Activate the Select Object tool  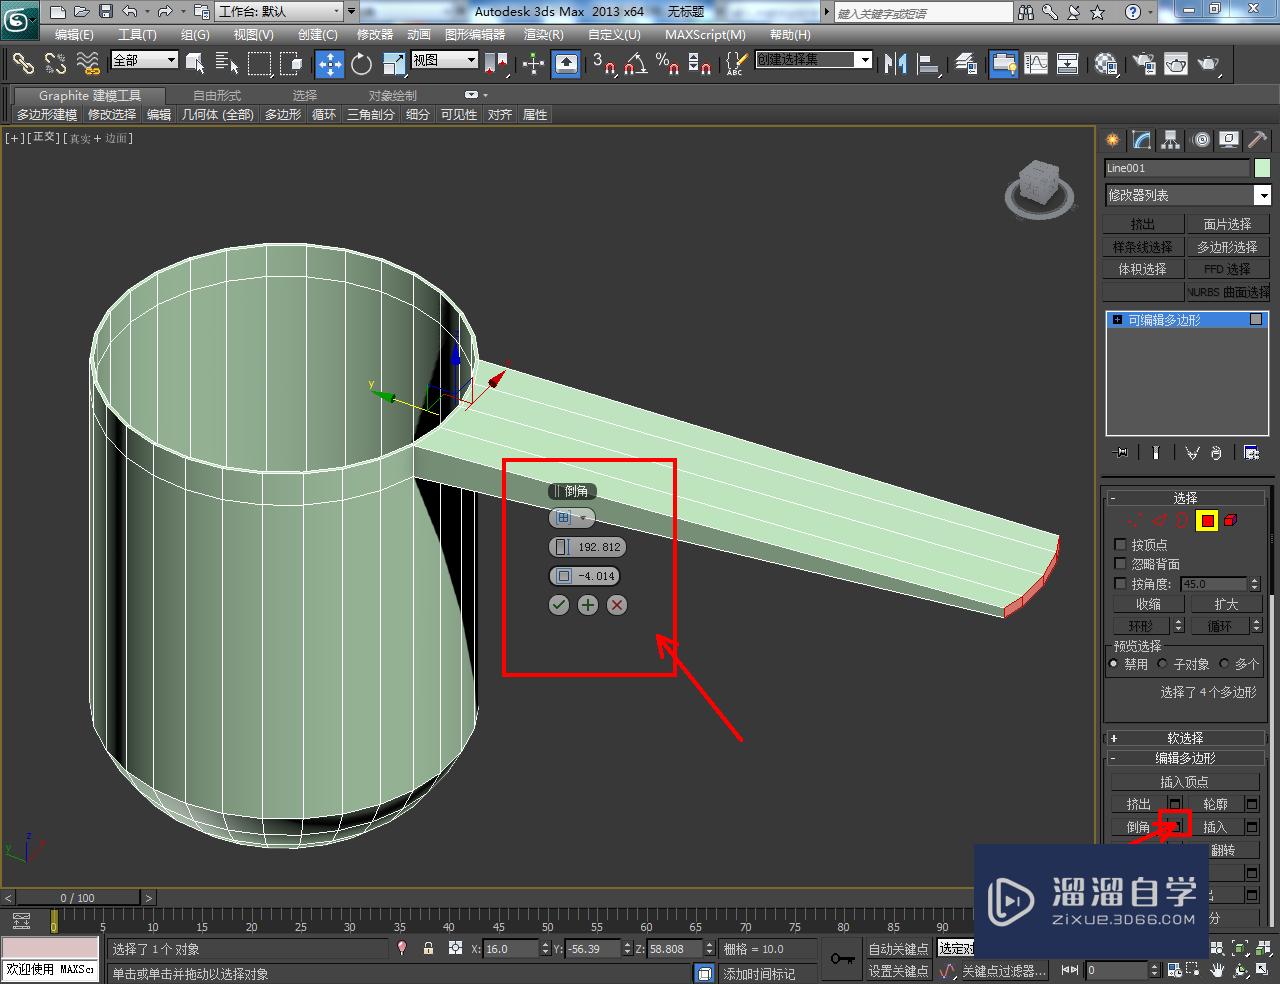click(x=195, y=63)
